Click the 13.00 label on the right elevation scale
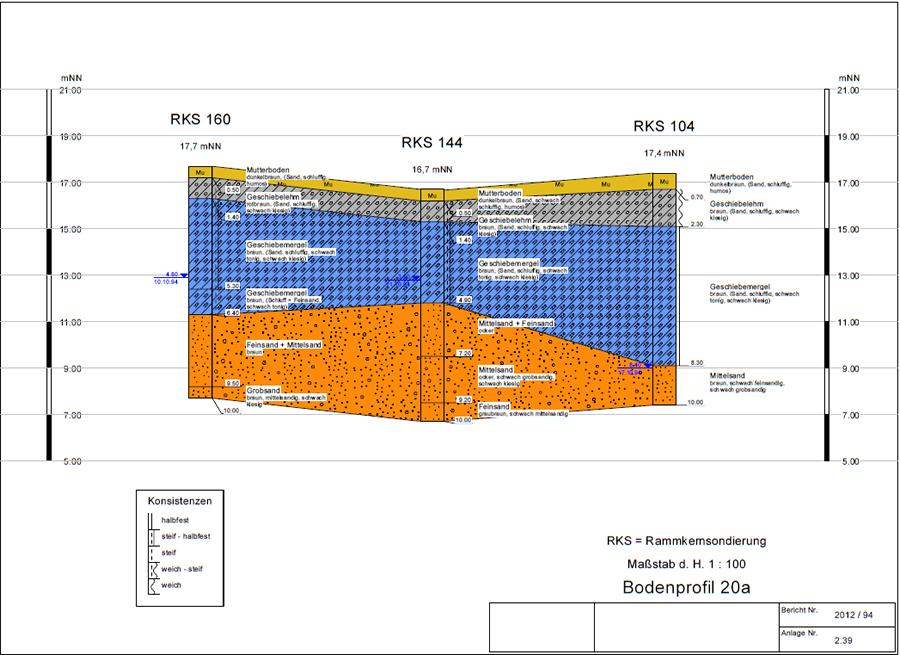Screen dimensions: 900x655 coord(848,276)
